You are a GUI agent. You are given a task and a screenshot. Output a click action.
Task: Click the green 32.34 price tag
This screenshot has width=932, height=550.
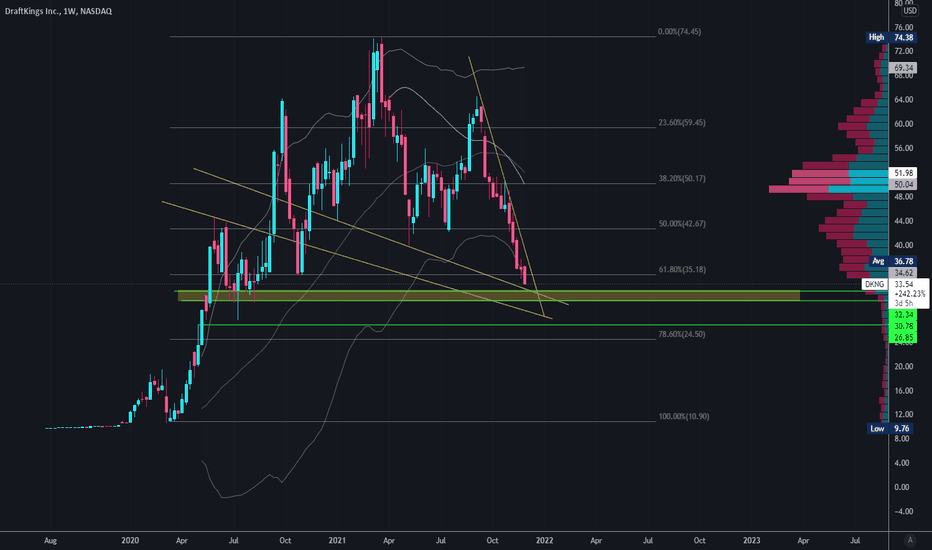[x=903, y=315]
